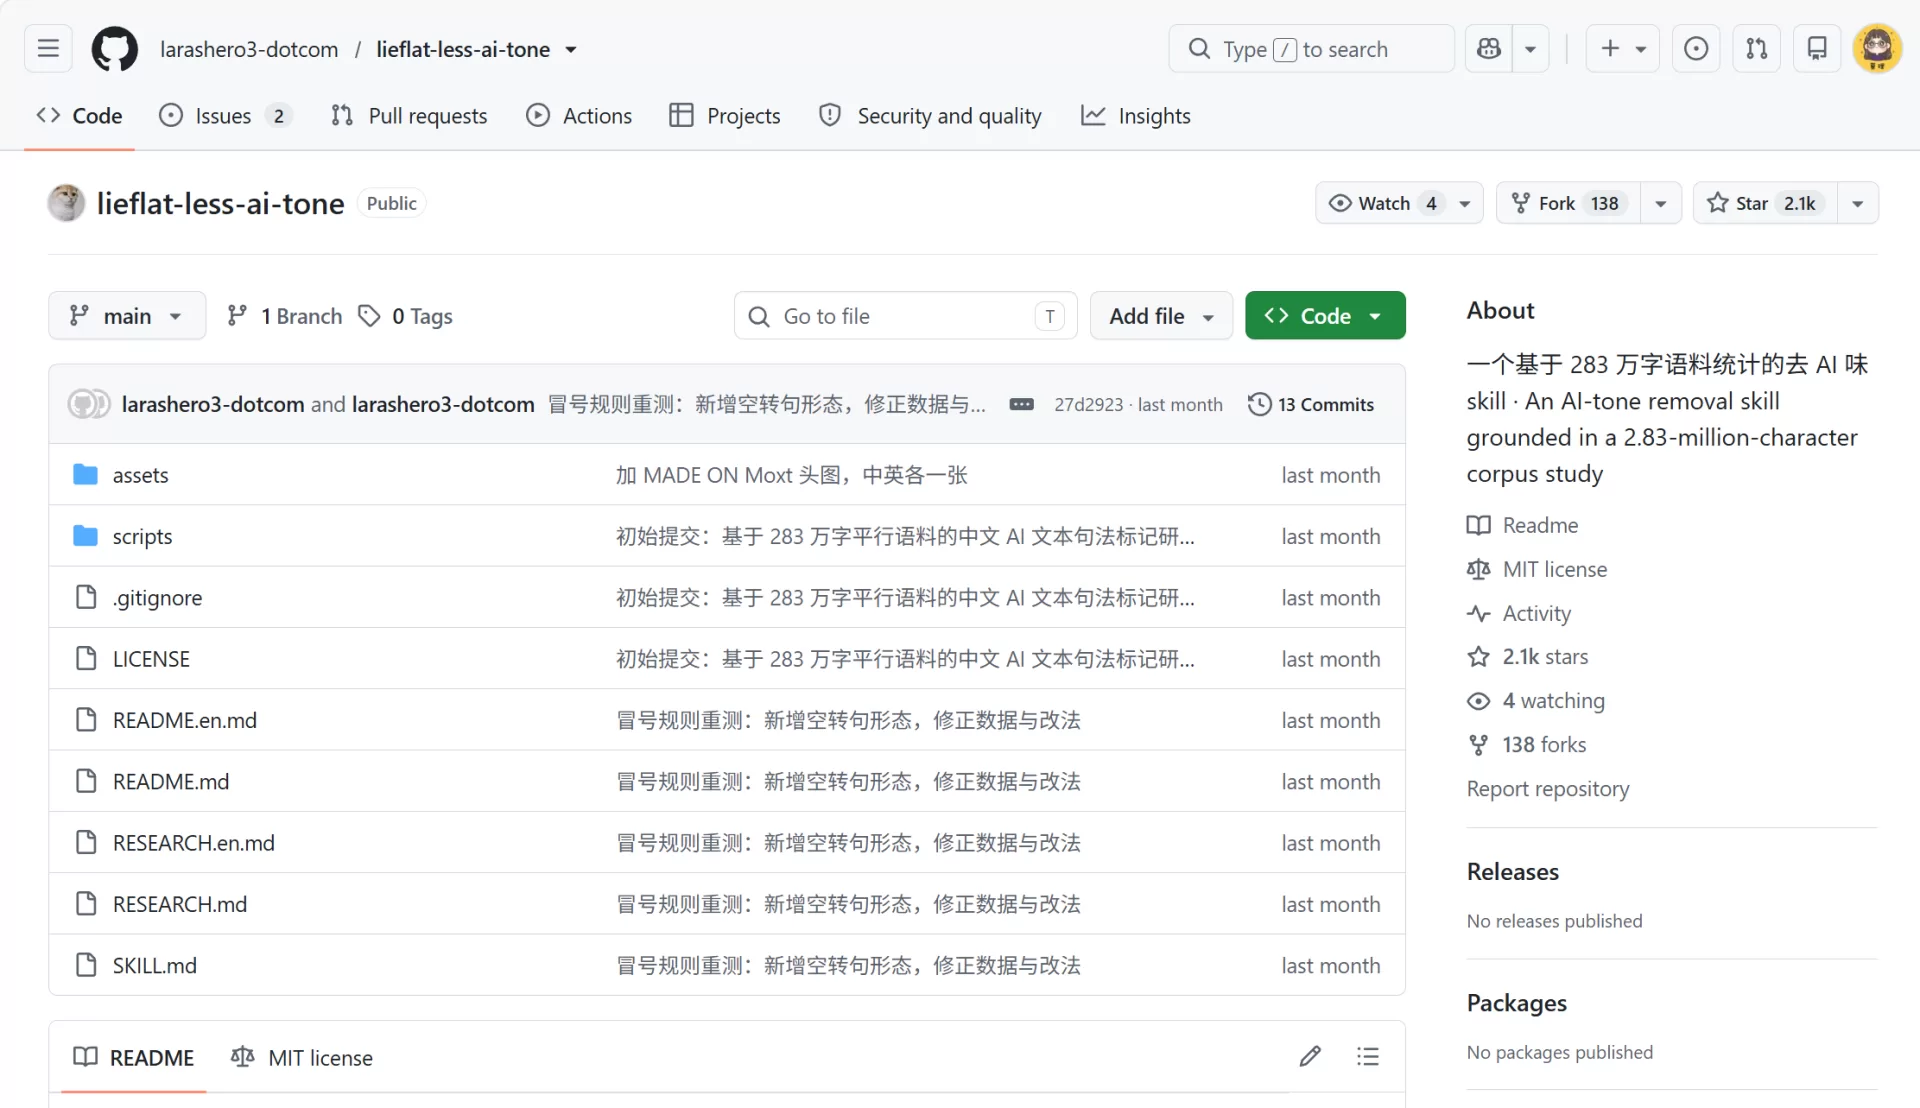Open the green Code dropdown
Screen dimensions: 1920x1108
pyautogui.click(x=1325, y=316)
